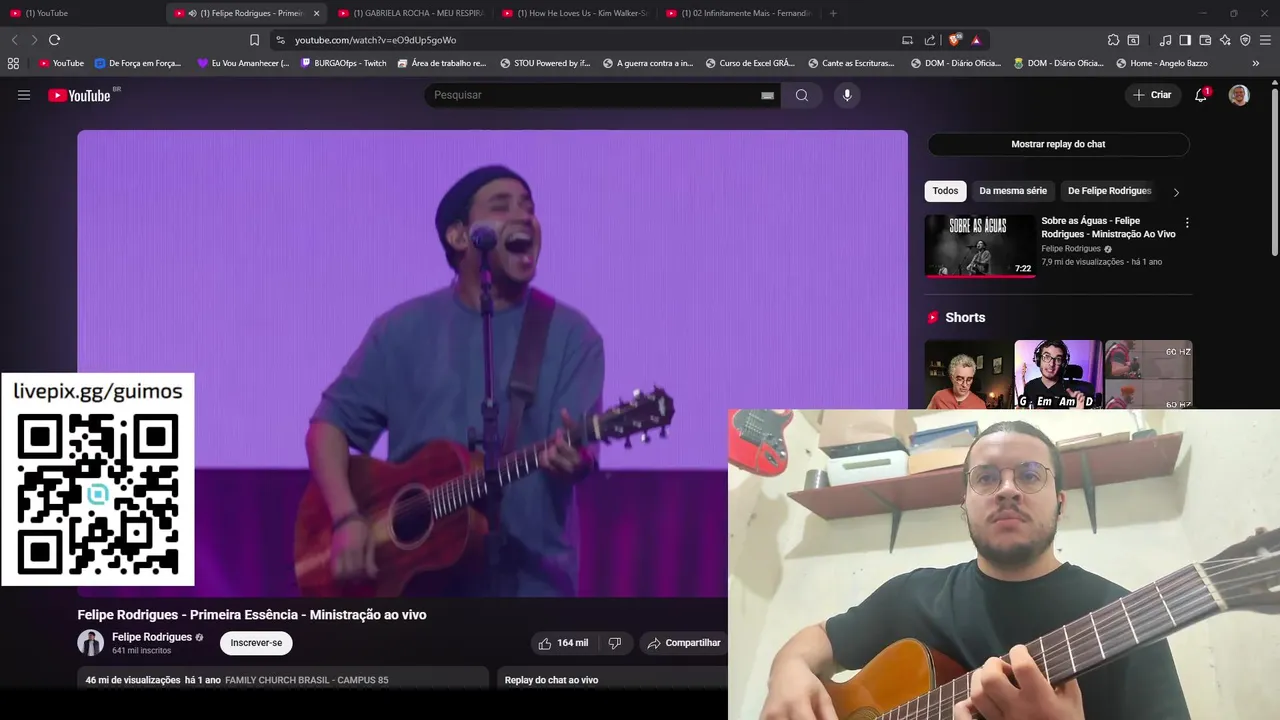Open options menu for Sobre as Águas video
The height and width of the screenshot is (720, 1280).
pyautogui.click(x=1187, y=223)
